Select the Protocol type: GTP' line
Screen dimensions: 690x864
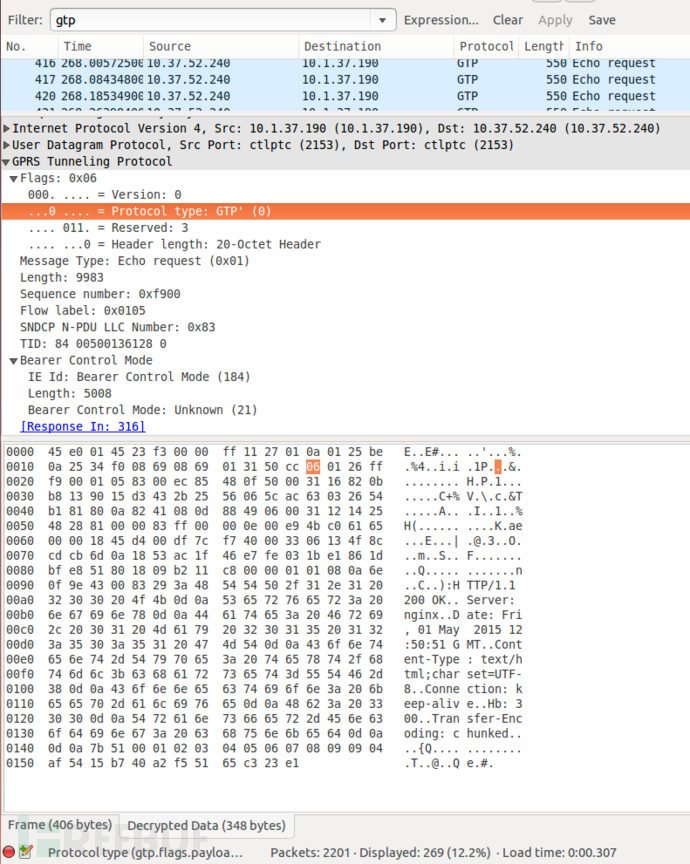[345, 211]
